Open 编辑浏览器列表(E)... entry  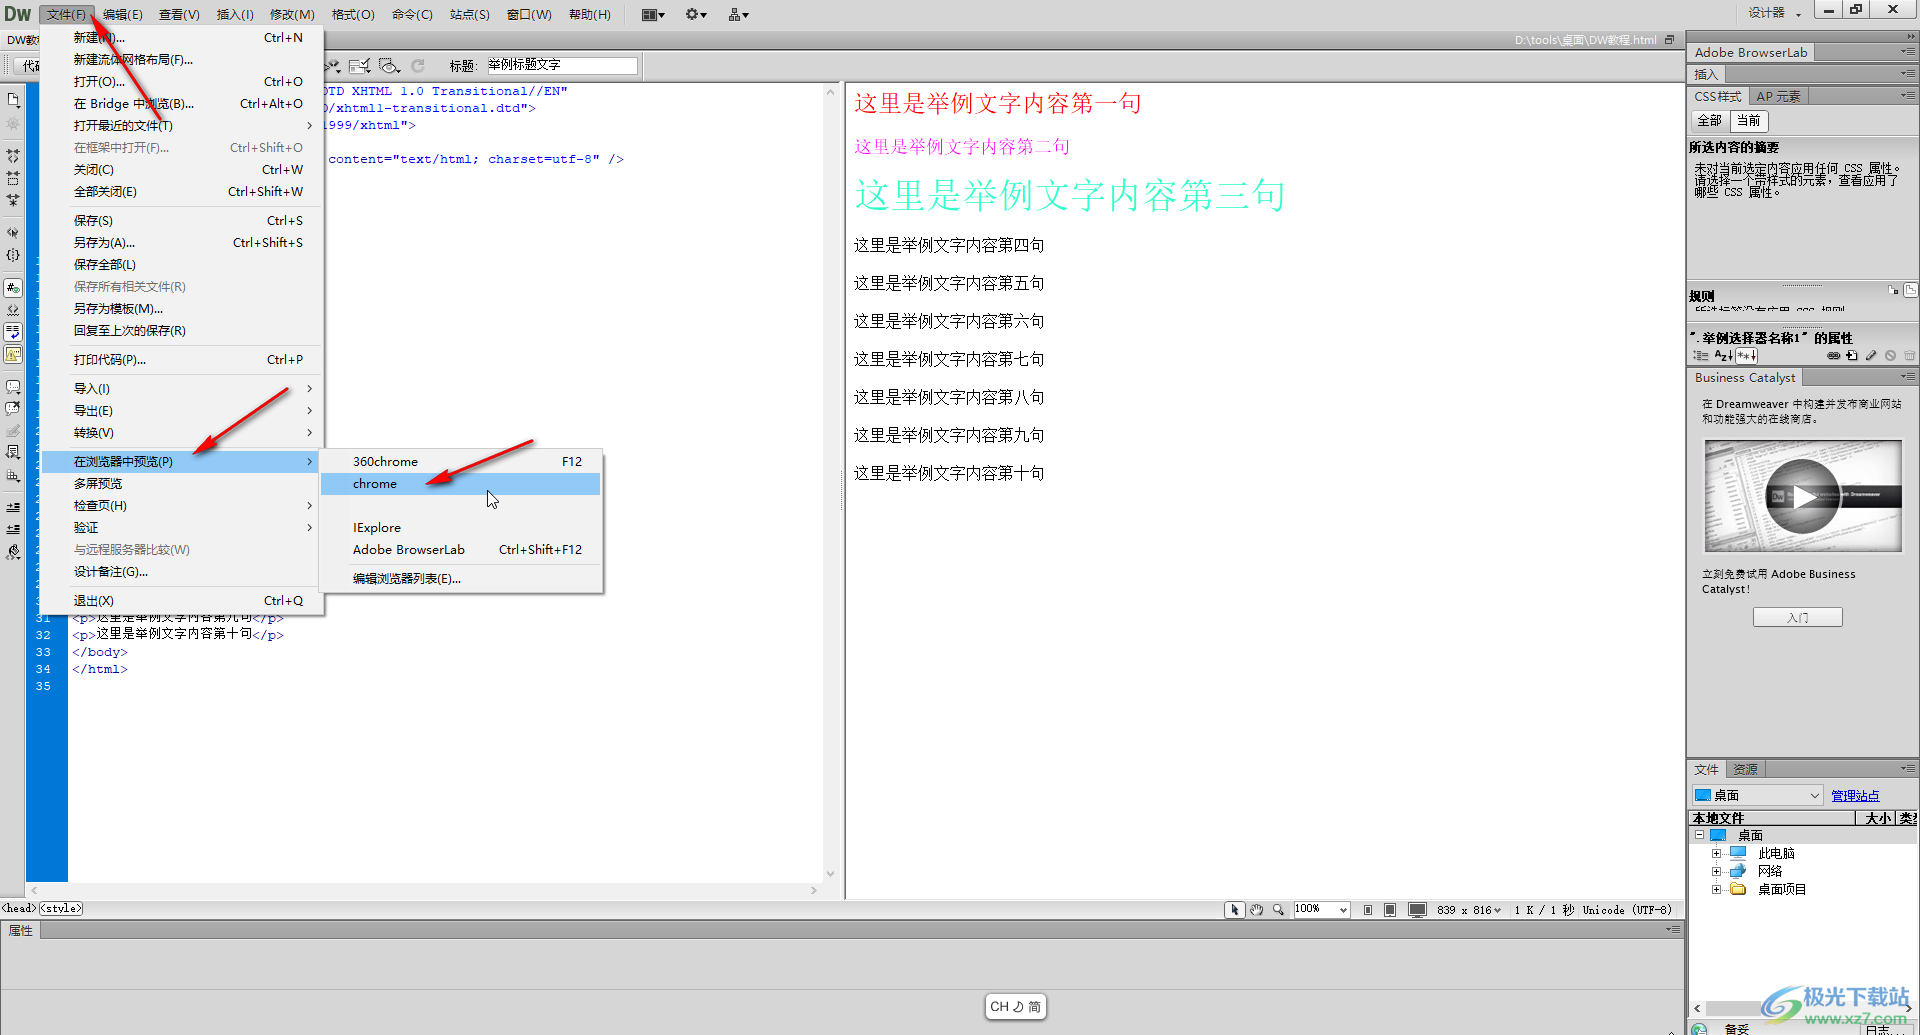tap(461, 579)
